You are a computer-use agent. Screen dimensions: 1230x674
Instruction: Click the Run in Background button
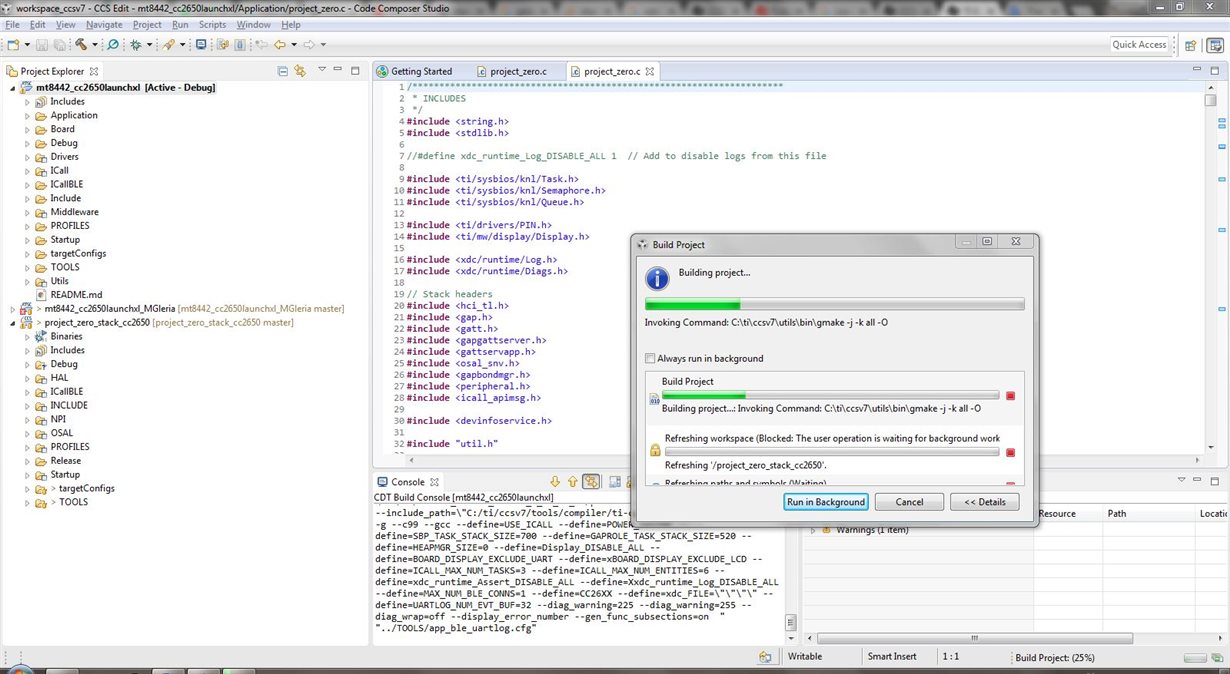click(x=825, y=501)
